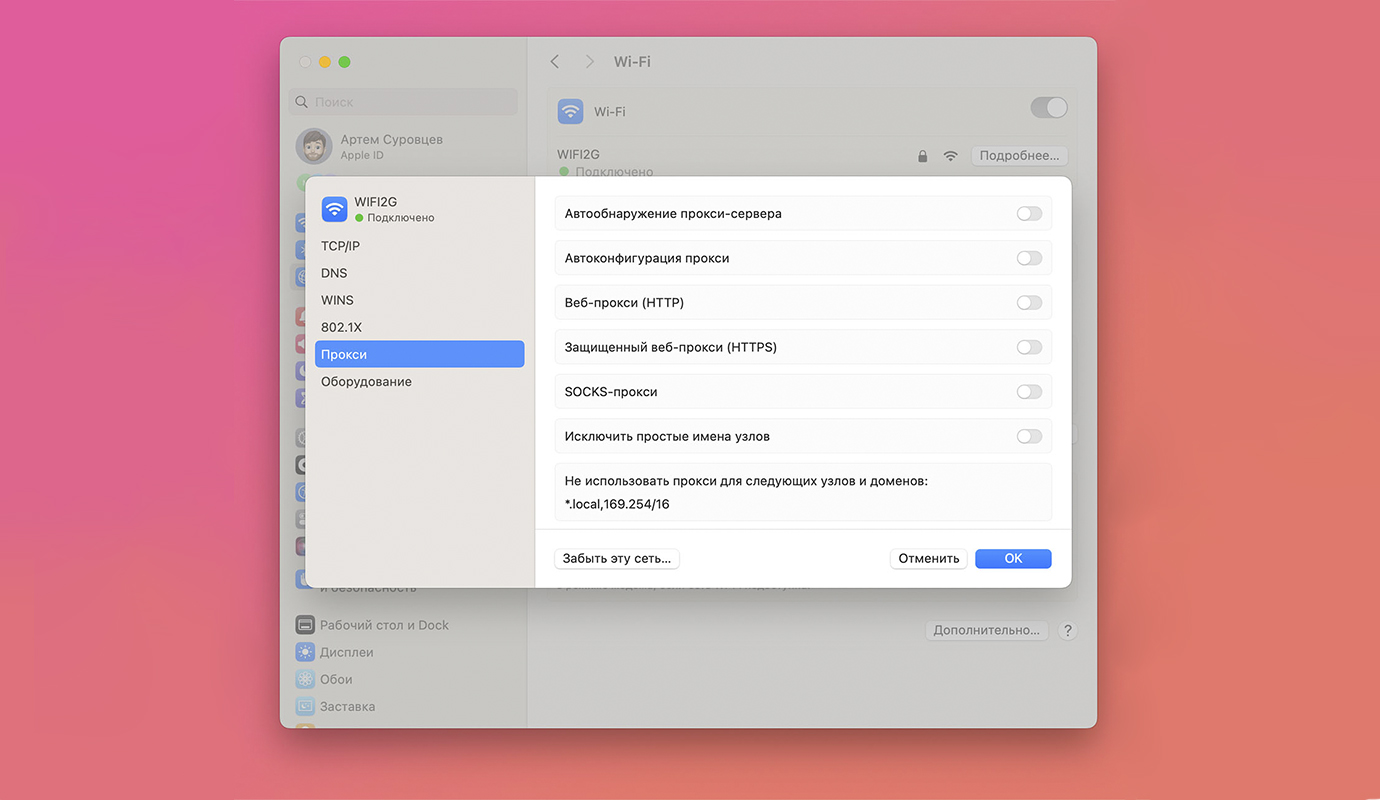Select the Прокси section
The image size is (1380, 800).
(x=419, y=354)
